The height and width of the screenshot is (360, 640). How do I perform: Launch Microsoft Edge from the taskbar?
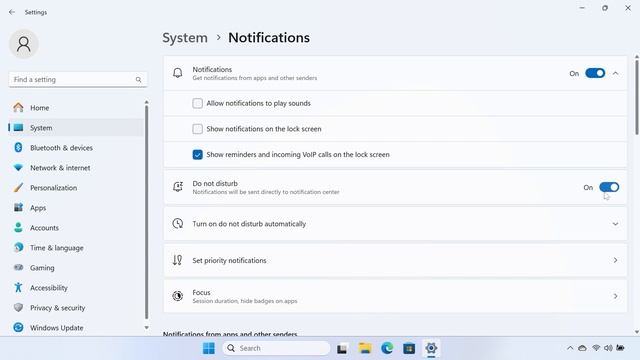(x=387, y=348)
